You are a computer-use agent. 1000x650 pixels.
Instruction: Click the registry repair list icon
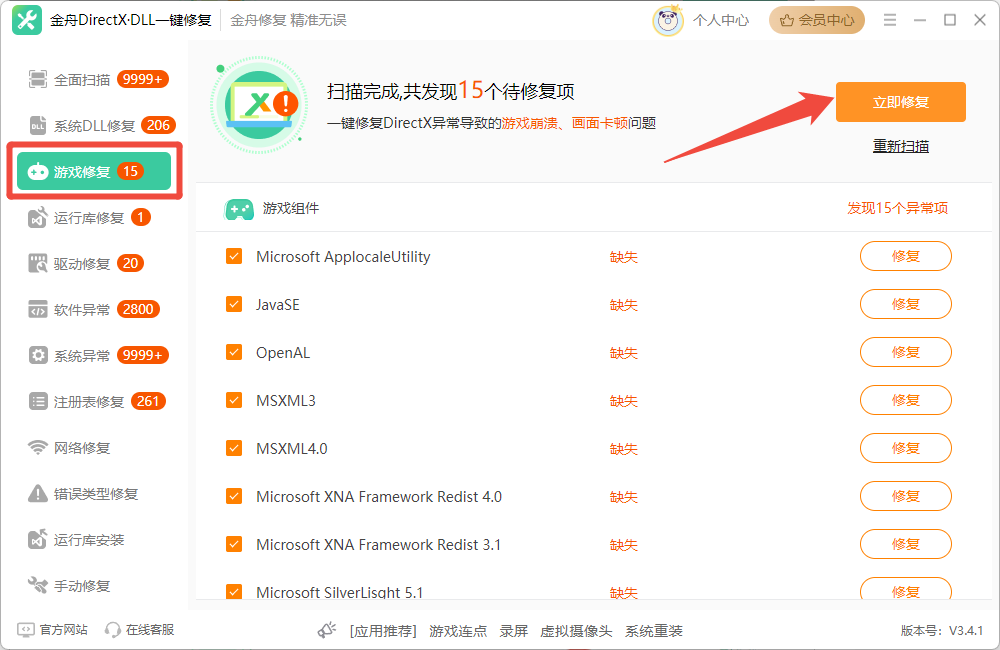[x=38, y=401]
